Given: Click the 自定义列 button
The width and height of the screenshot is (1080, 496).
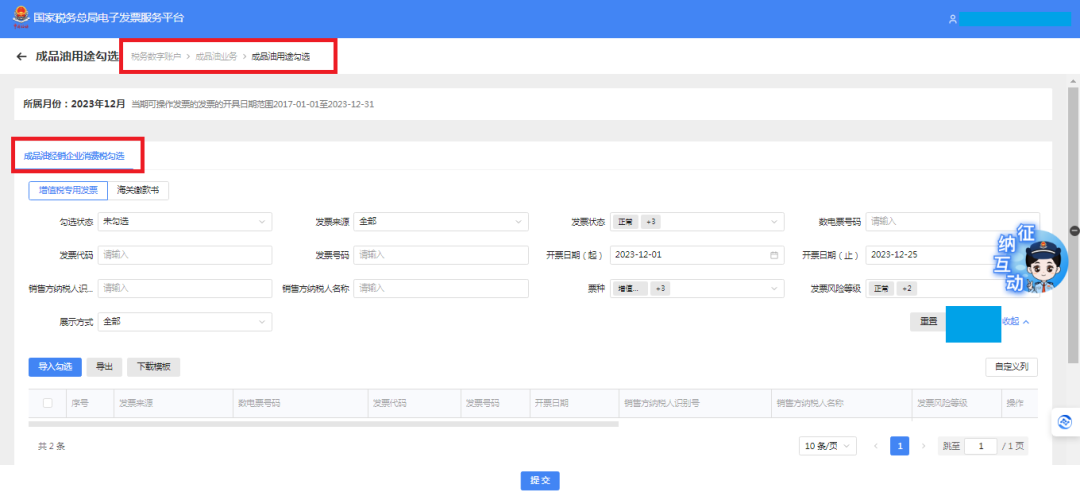Looking at the screenshot, I should tap(1011, 367).
